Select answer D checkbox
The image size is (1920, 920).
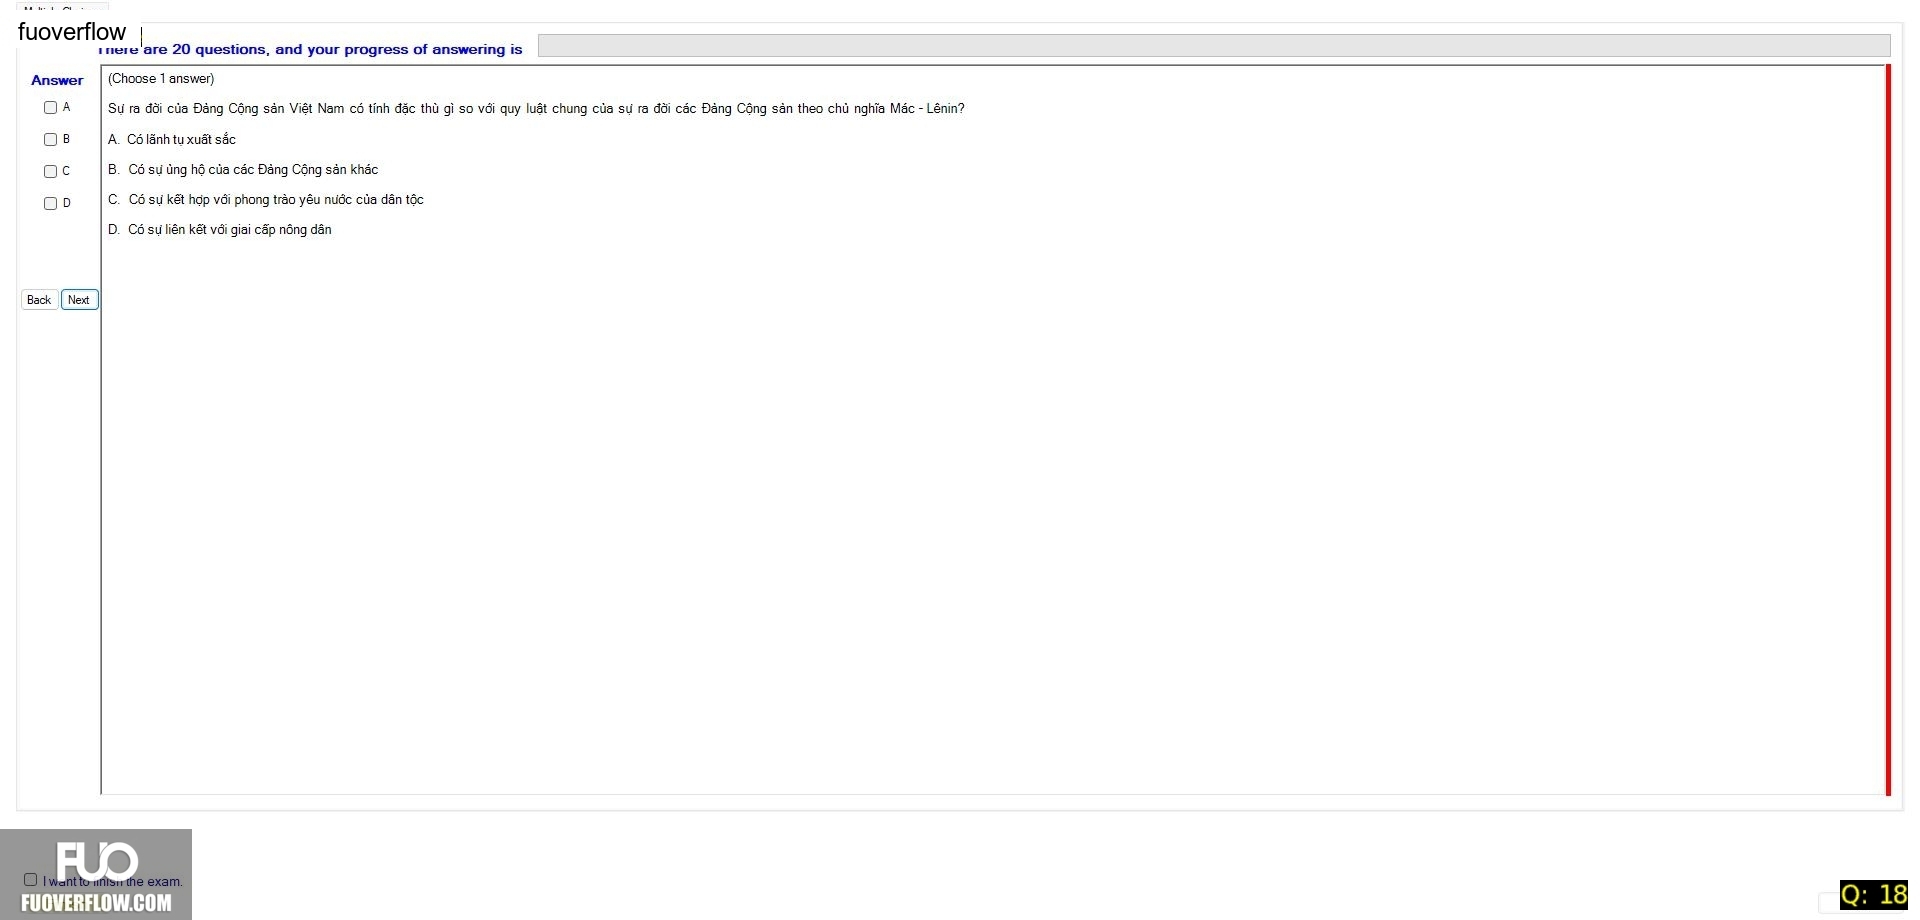tap(50, 204)
